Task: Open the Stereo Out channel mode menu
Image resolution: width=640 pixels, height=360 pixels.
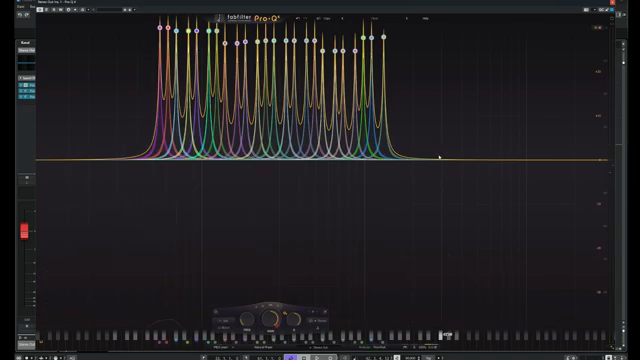Action: point(319,347)
